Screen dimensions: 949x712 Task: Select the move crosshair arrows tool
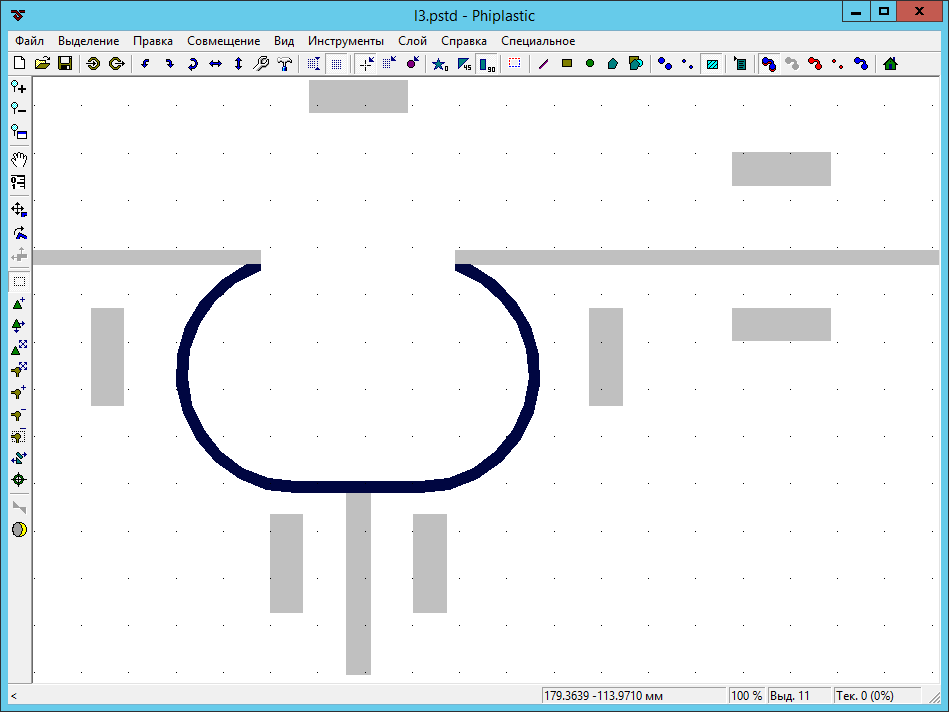pos(19,209)
